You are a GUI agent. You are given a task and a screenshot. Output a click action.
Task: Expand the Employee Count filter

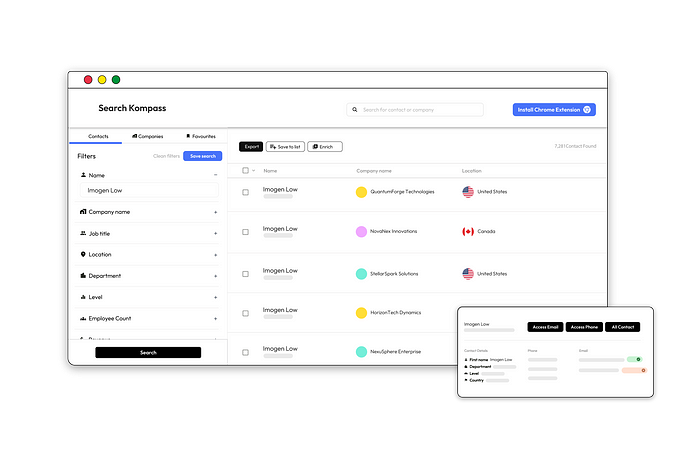(216, 319)
